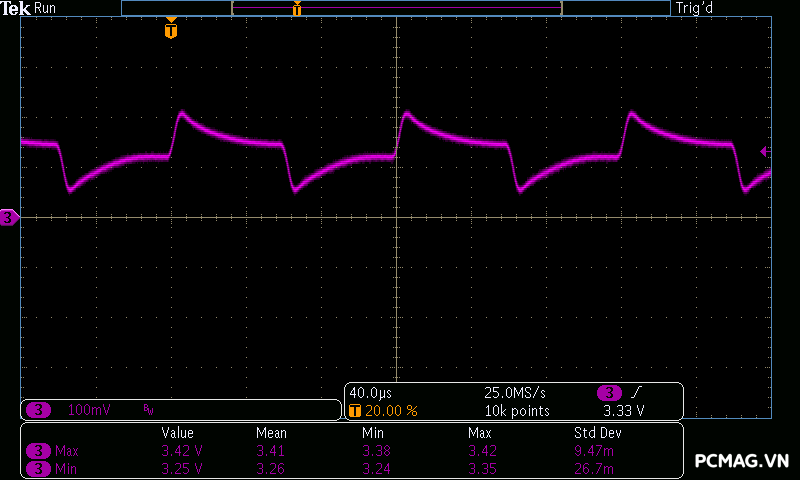Viewport: 800px width, 480px height.
Task: Click the waveform record overview bar at top
Action: 396,8
